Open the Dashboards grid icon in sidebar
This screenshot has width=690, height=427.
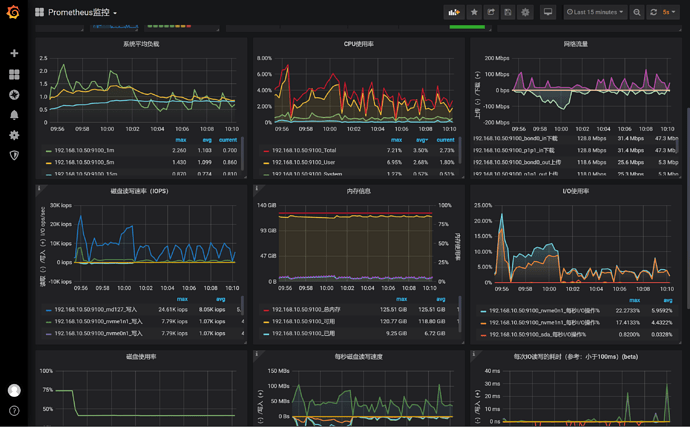coord(14,74)
